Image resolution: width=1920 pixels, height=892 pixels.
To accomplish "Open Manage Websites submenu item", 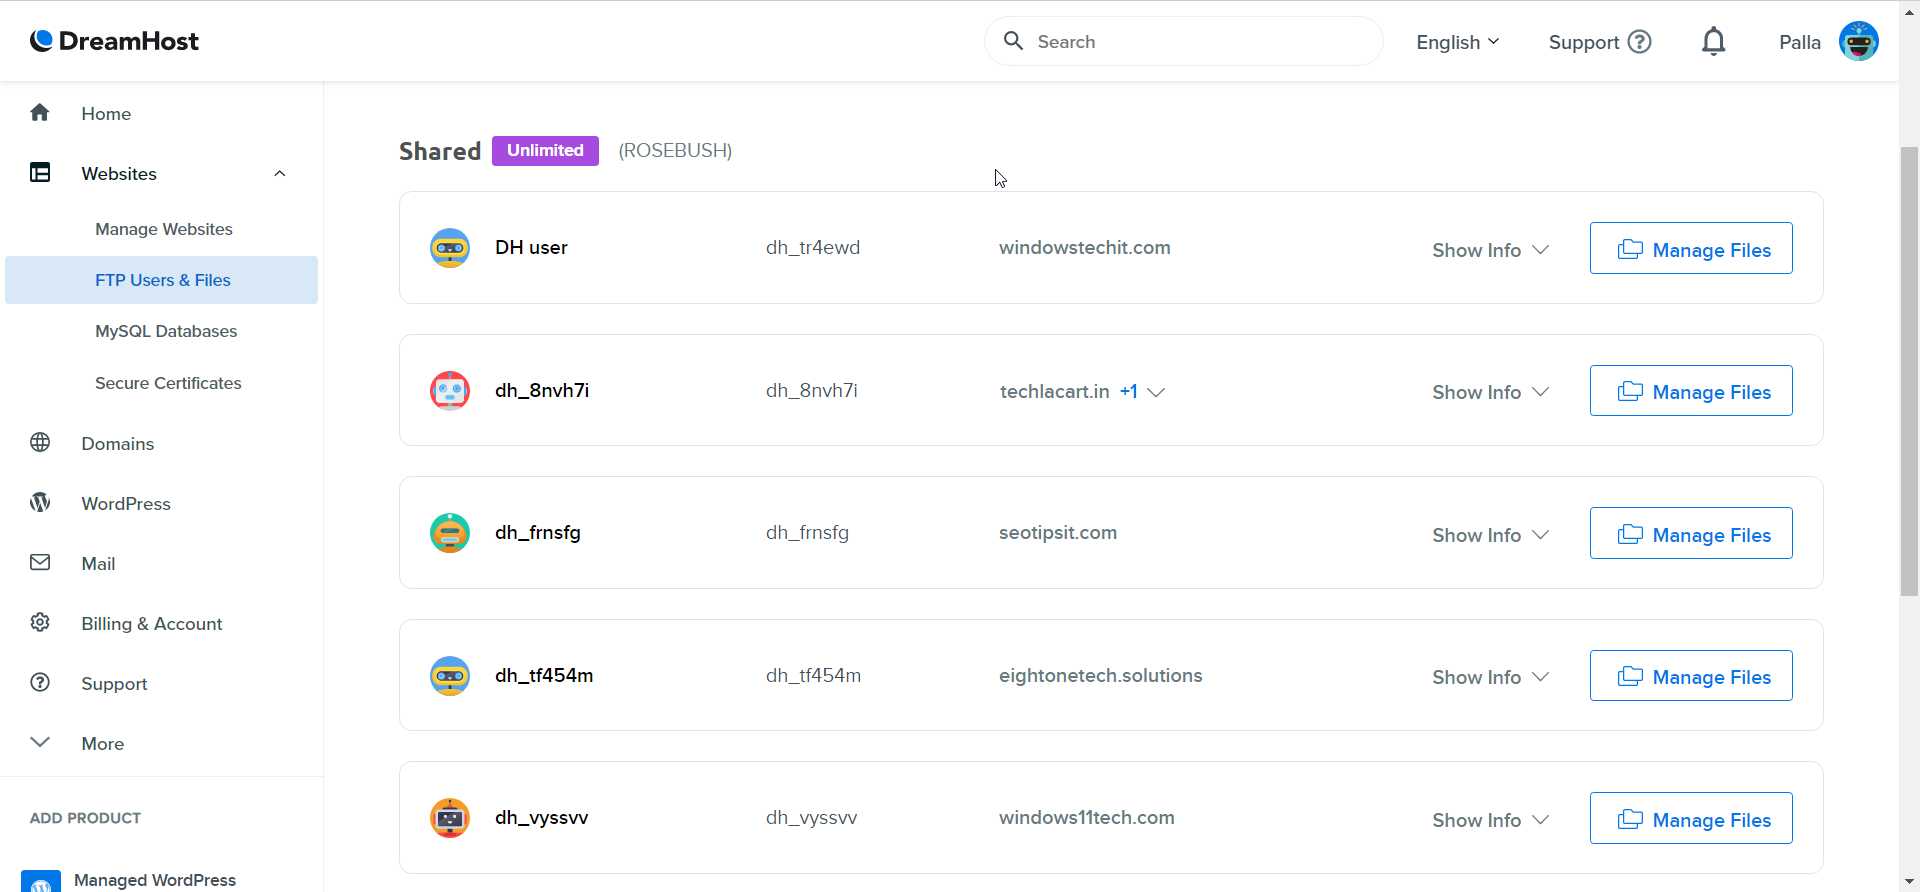I will tap(164, 229).
